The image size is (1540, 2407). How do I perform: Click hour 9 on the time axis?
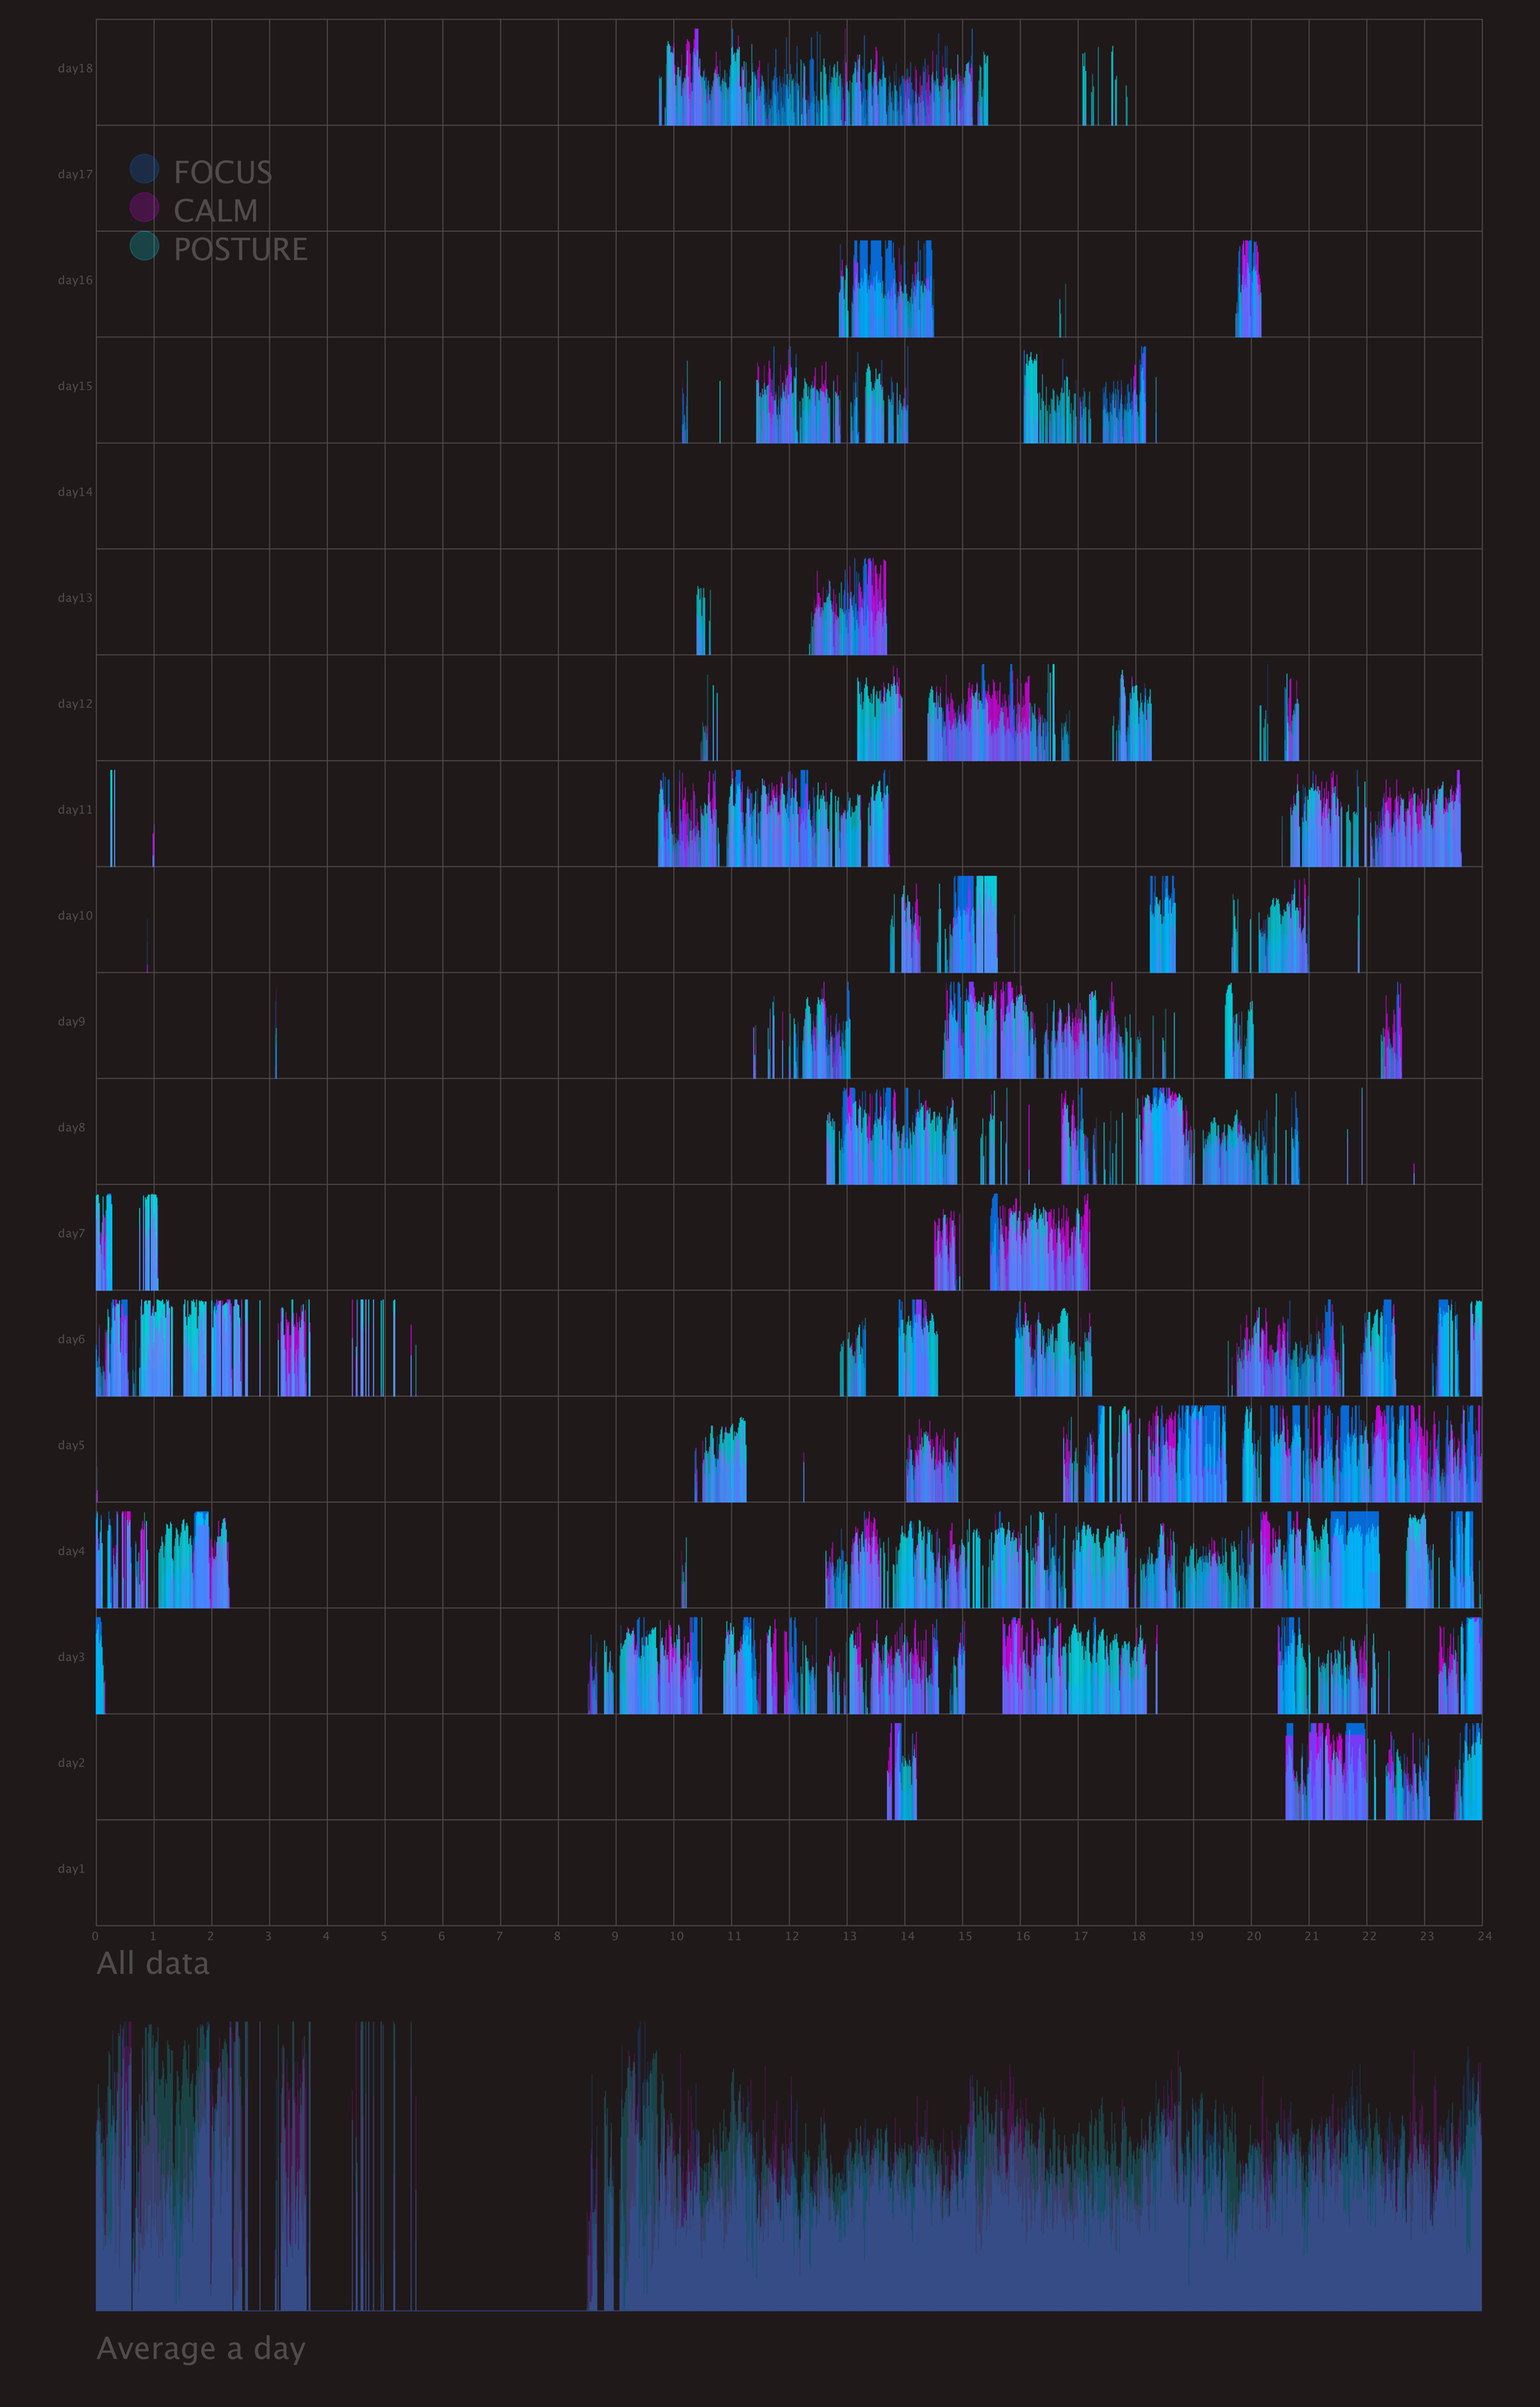(615, 1936)
